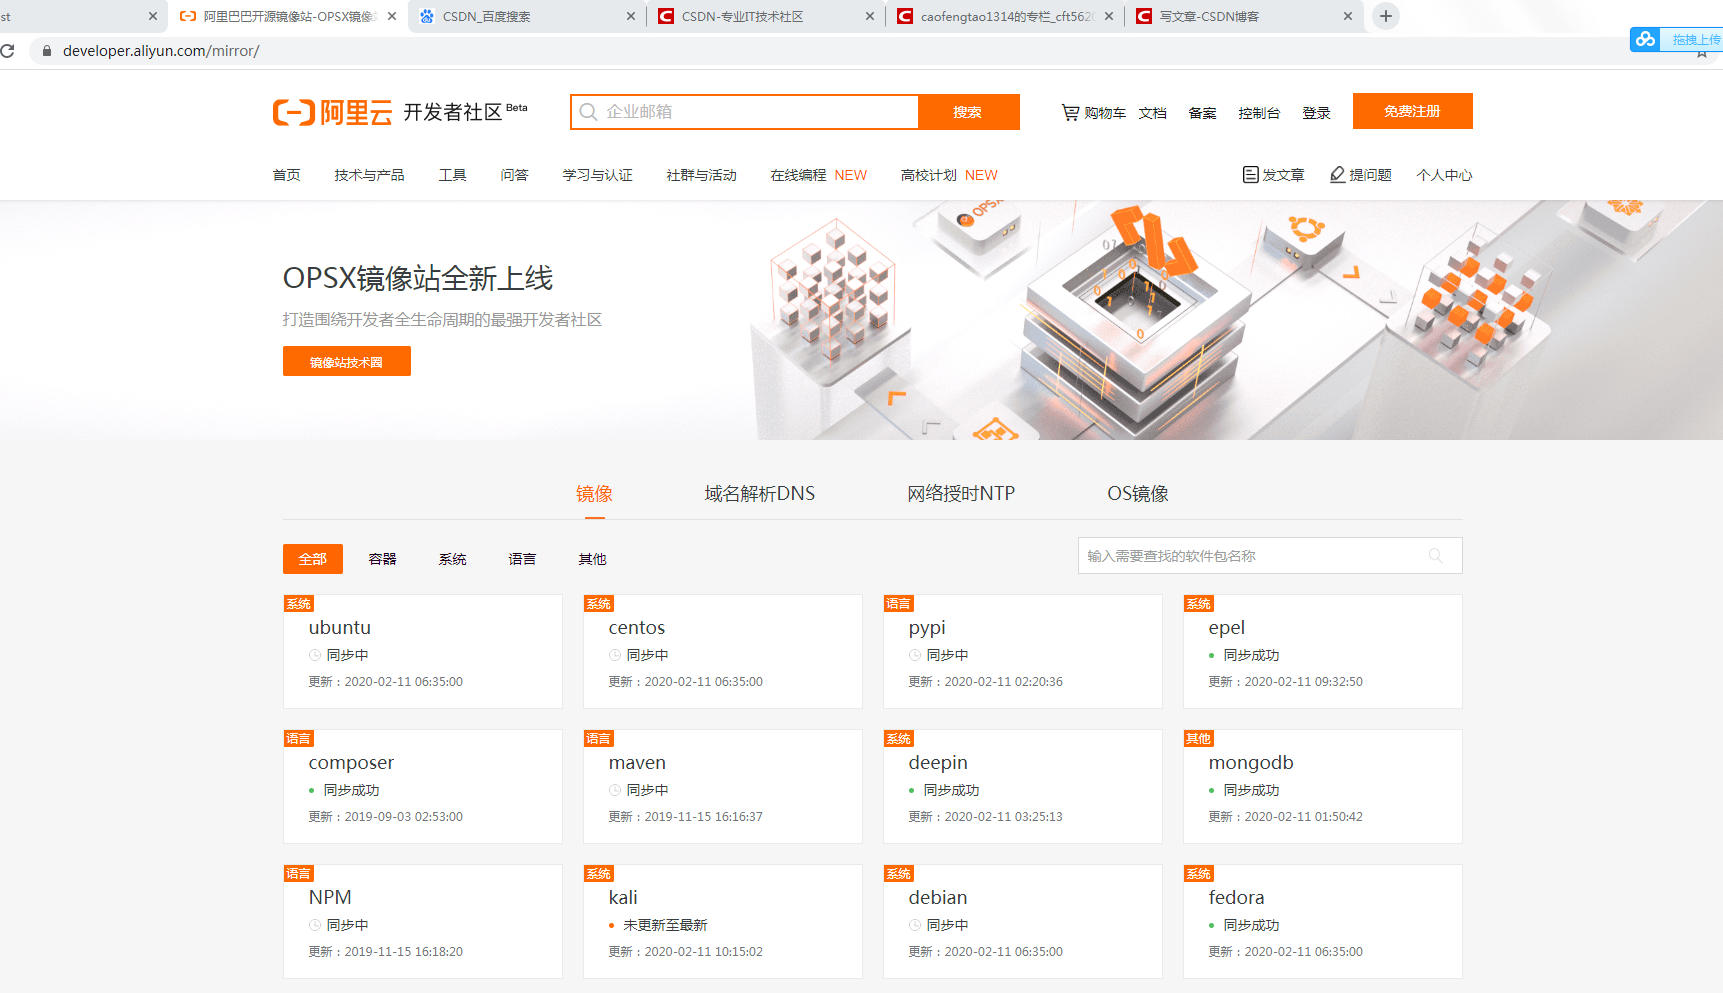
Task: Click the cloud upload extension icon
Action: click(x=1645, y=39)
